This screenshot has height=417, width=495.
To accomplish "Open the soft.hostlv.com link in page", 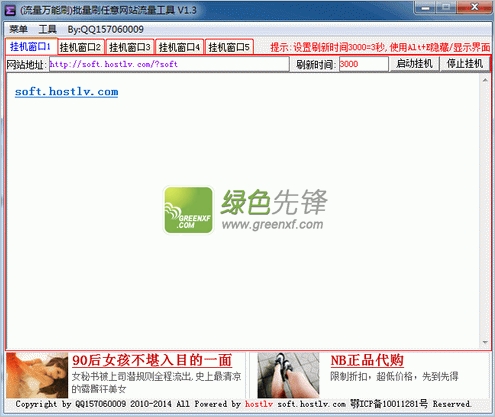I will 66,92.
